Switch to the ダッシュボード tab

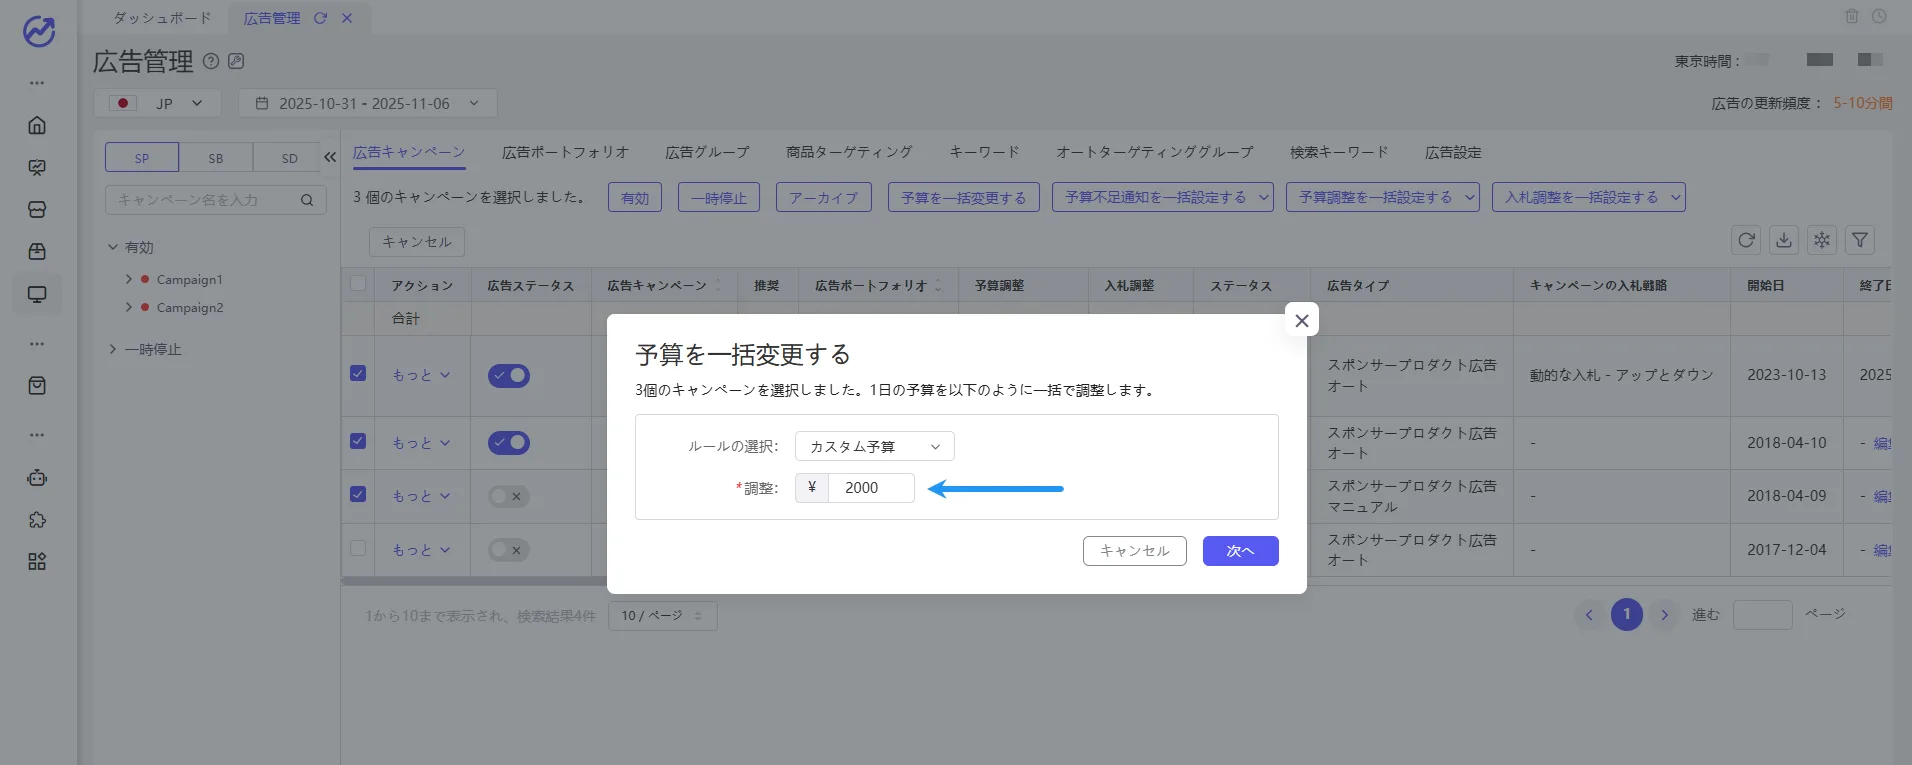click(162, 18)
